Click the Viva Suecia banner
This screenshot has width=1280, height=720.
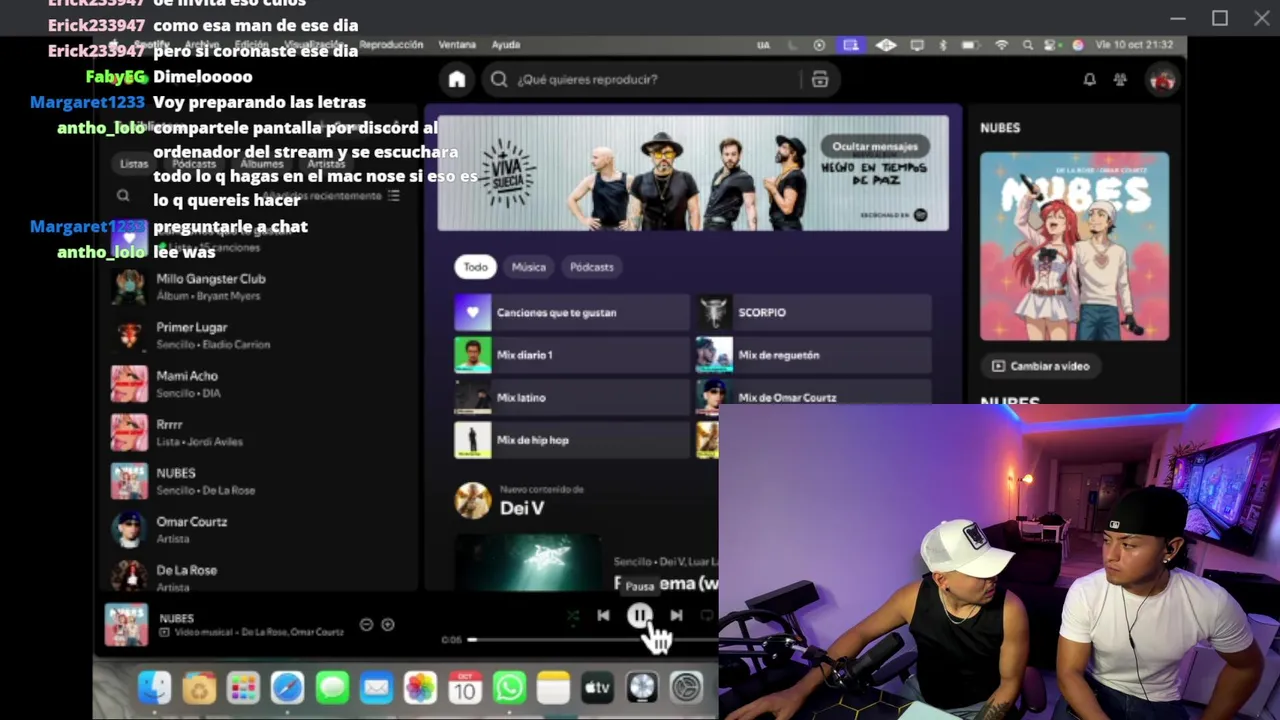[693, 173]
